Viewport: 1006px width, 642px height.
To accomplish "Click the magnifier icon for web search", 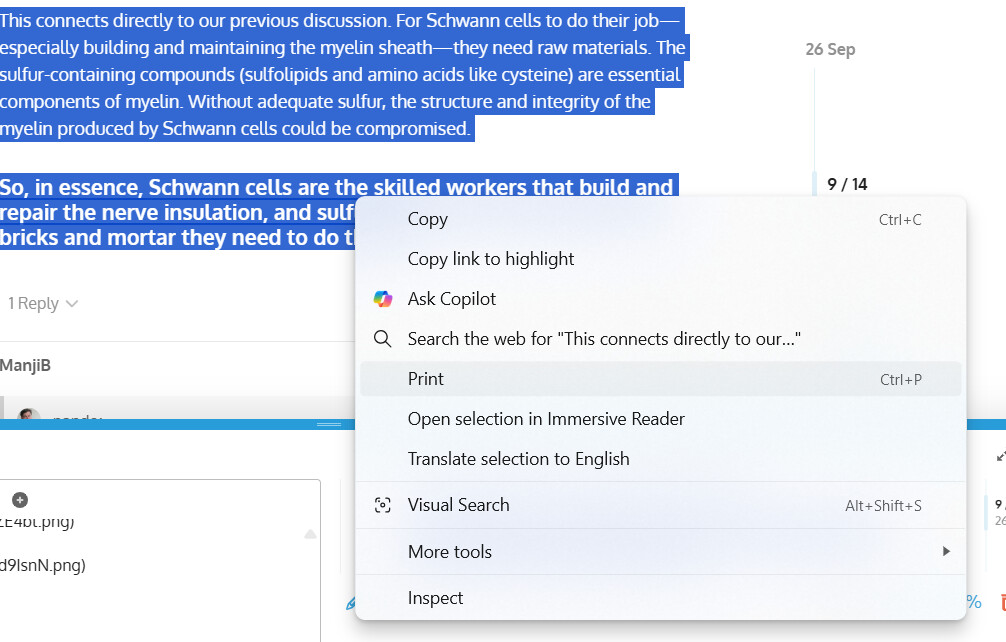I will pyautogui.click(x=382, y=339).
